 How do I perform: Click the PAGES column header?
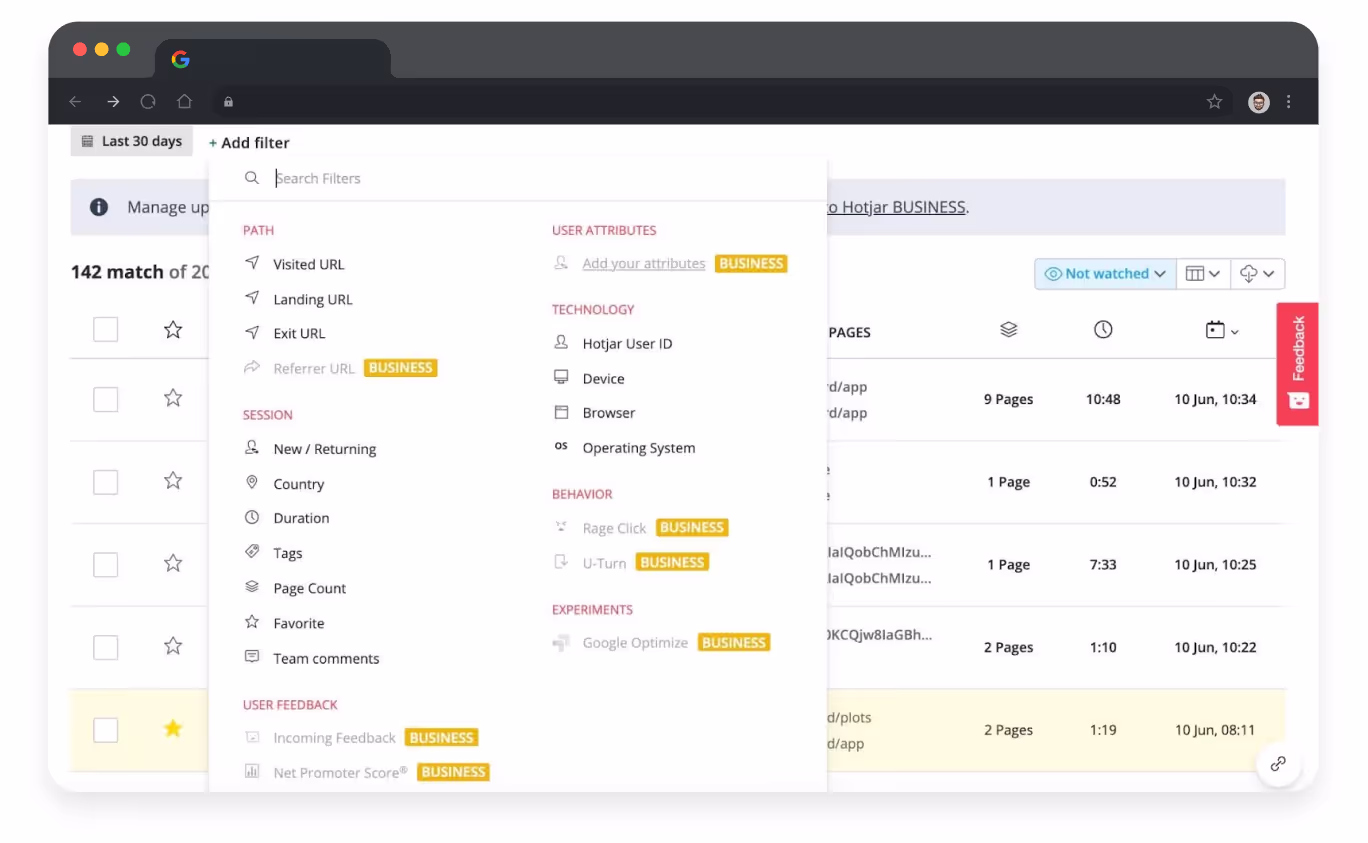849,332
